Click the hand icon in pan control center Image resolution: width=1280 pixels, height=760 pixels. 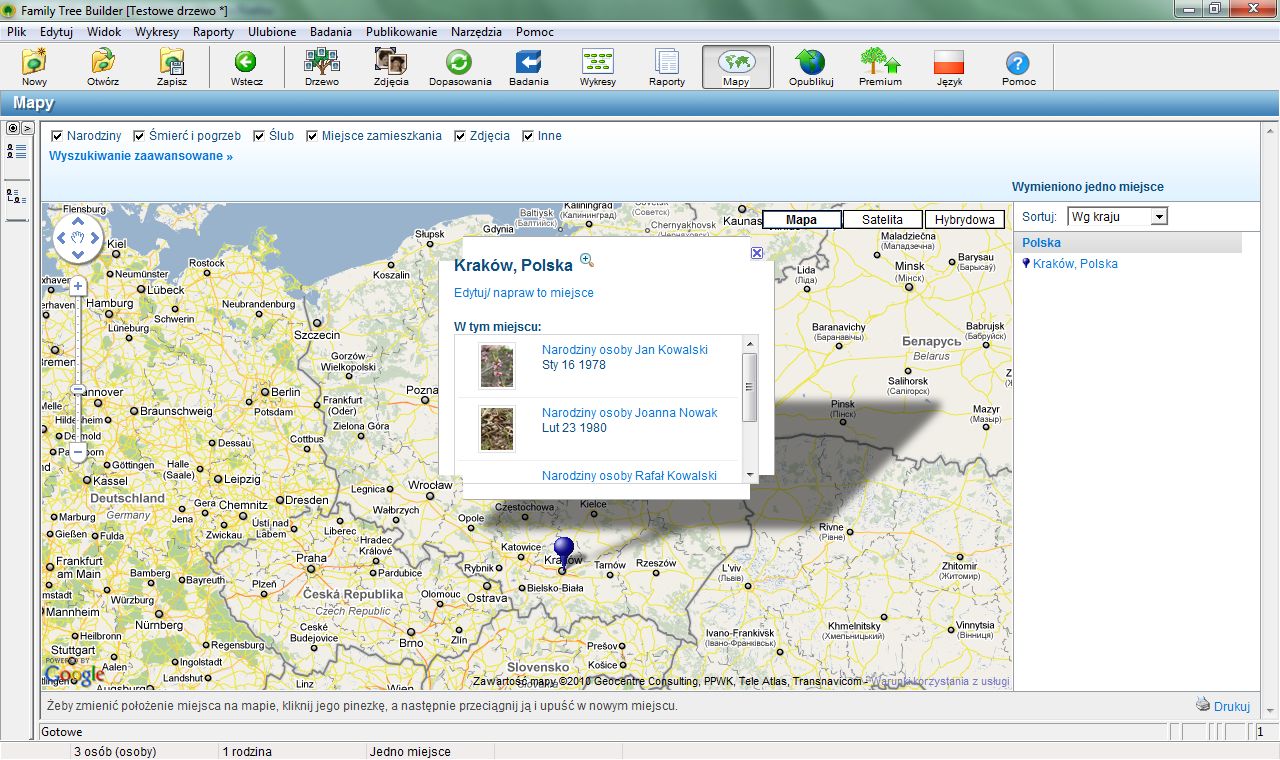[x=78, y=238]
